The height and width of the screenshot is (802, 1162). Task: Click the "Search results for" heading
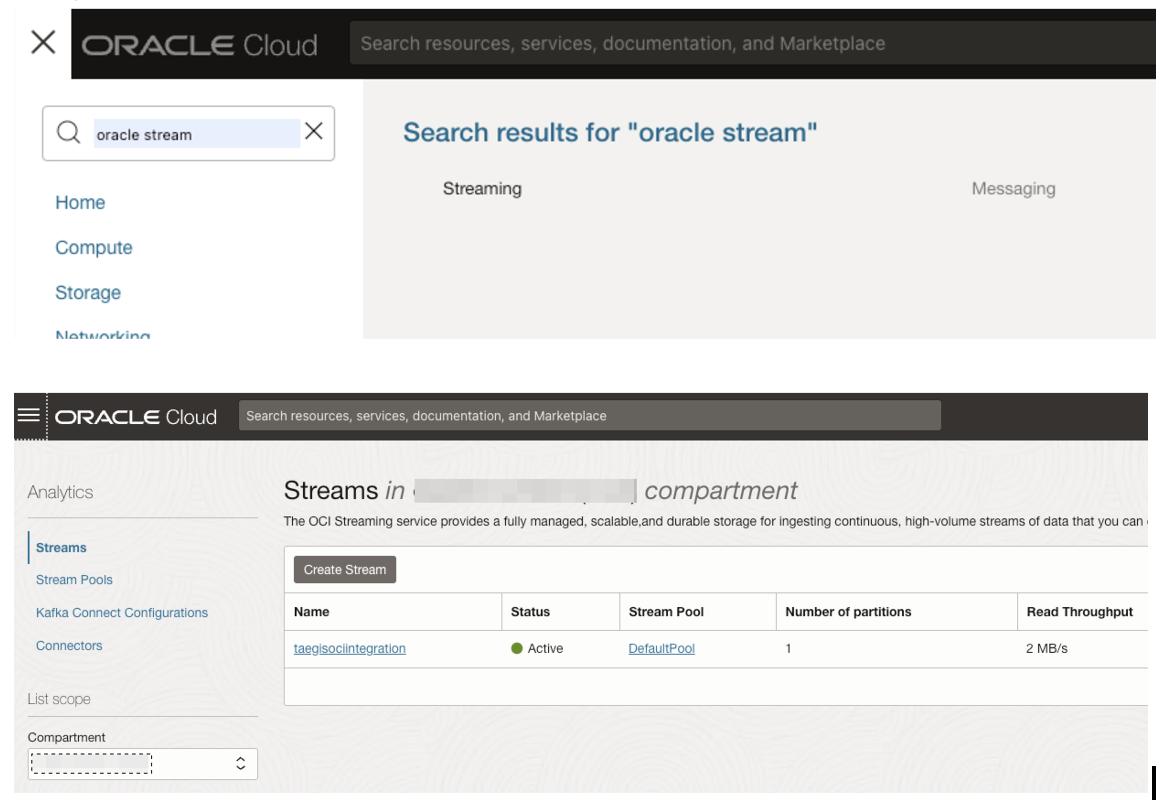click(x=610, y=133)
